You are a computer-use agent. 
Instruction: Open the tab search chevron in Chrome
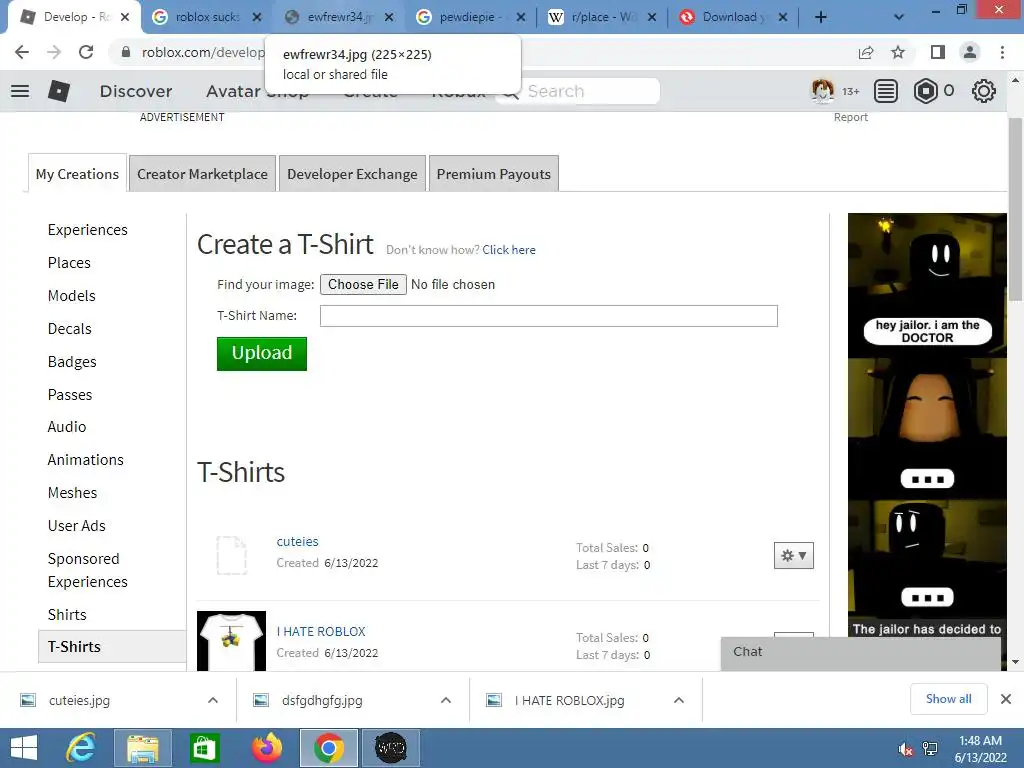click(899, 17)
